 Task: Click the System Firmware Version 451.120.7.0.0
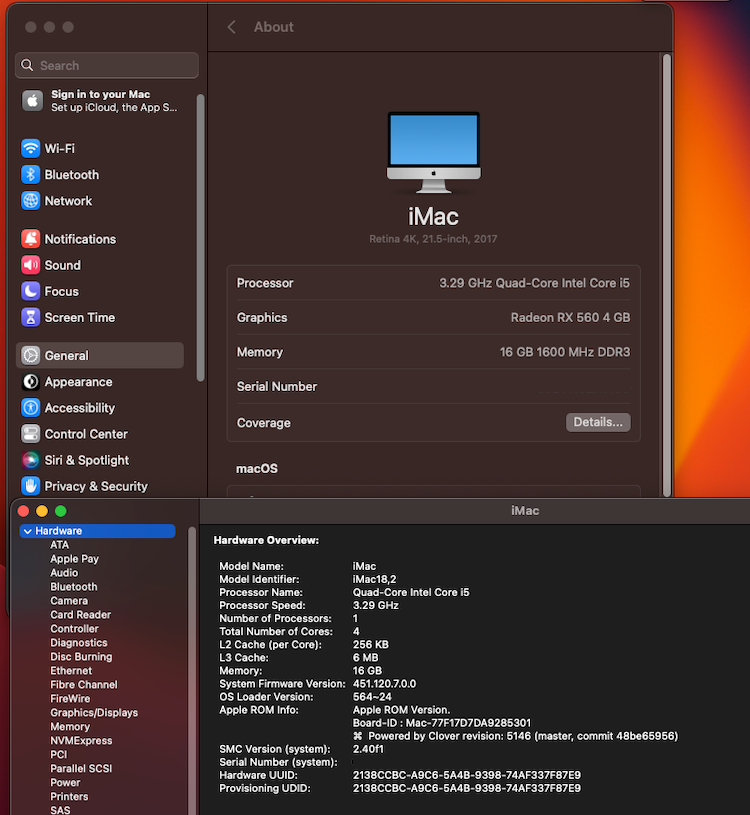tap(385, 684)
